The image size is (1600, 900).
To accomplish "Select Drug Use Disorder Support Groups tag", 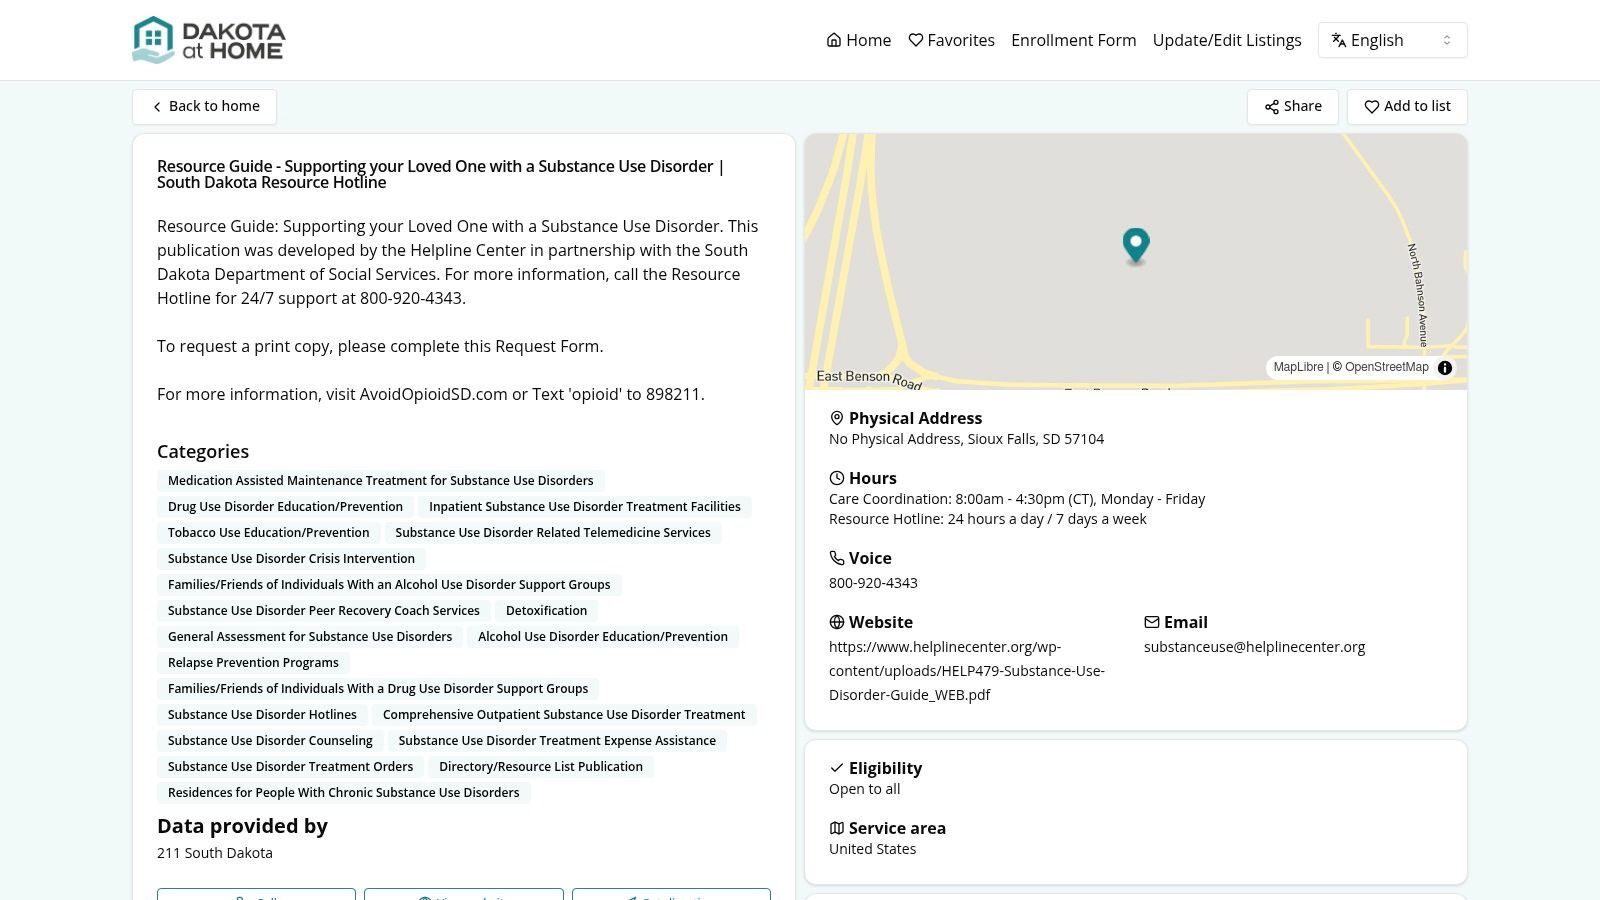I will pos(378,689).
